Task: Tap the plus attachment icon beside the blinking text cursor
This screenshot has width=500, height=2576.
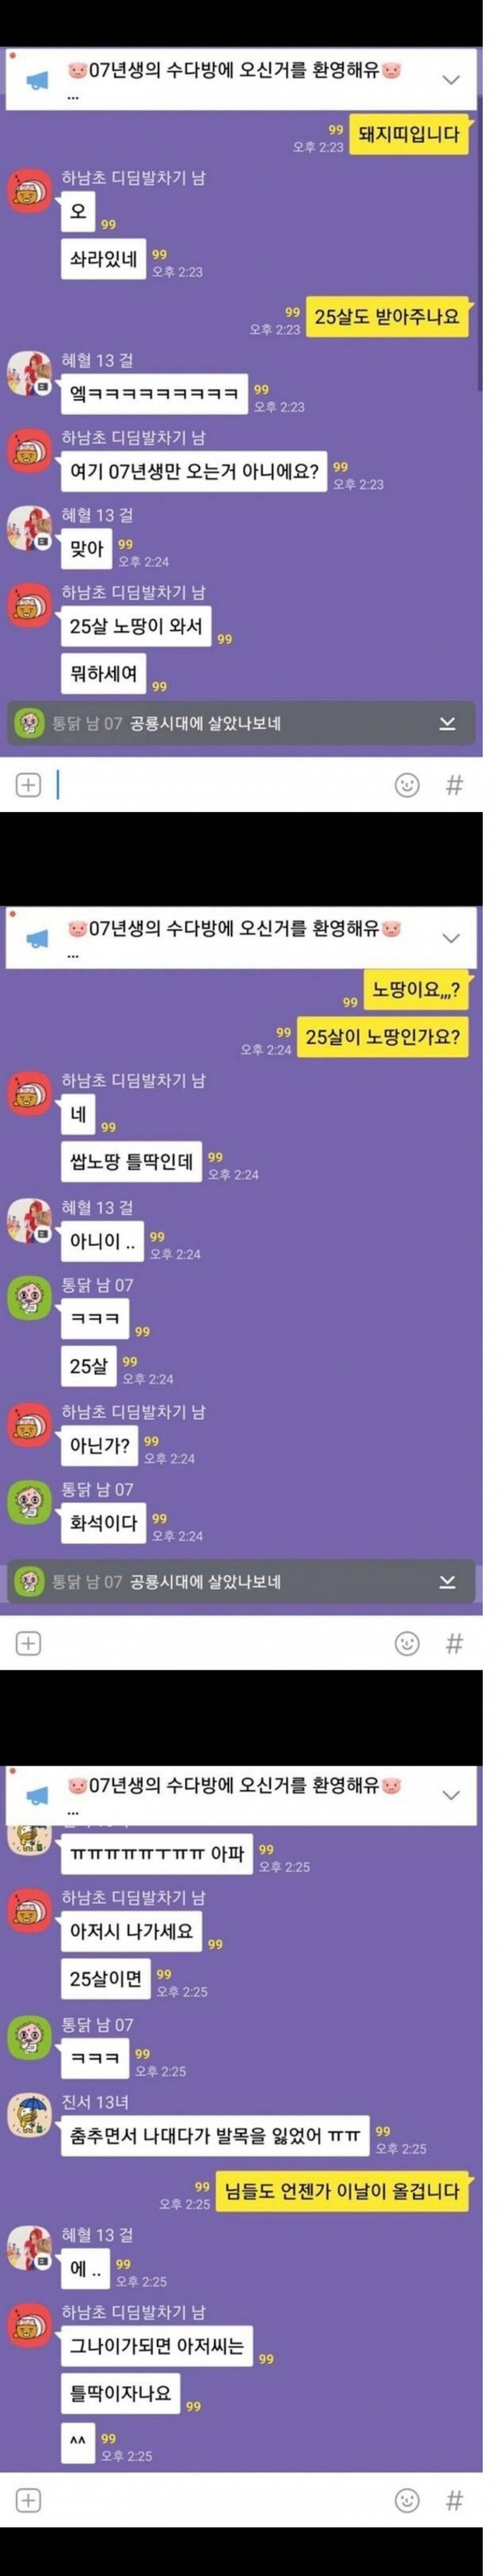Action: (x=29, y=785)
